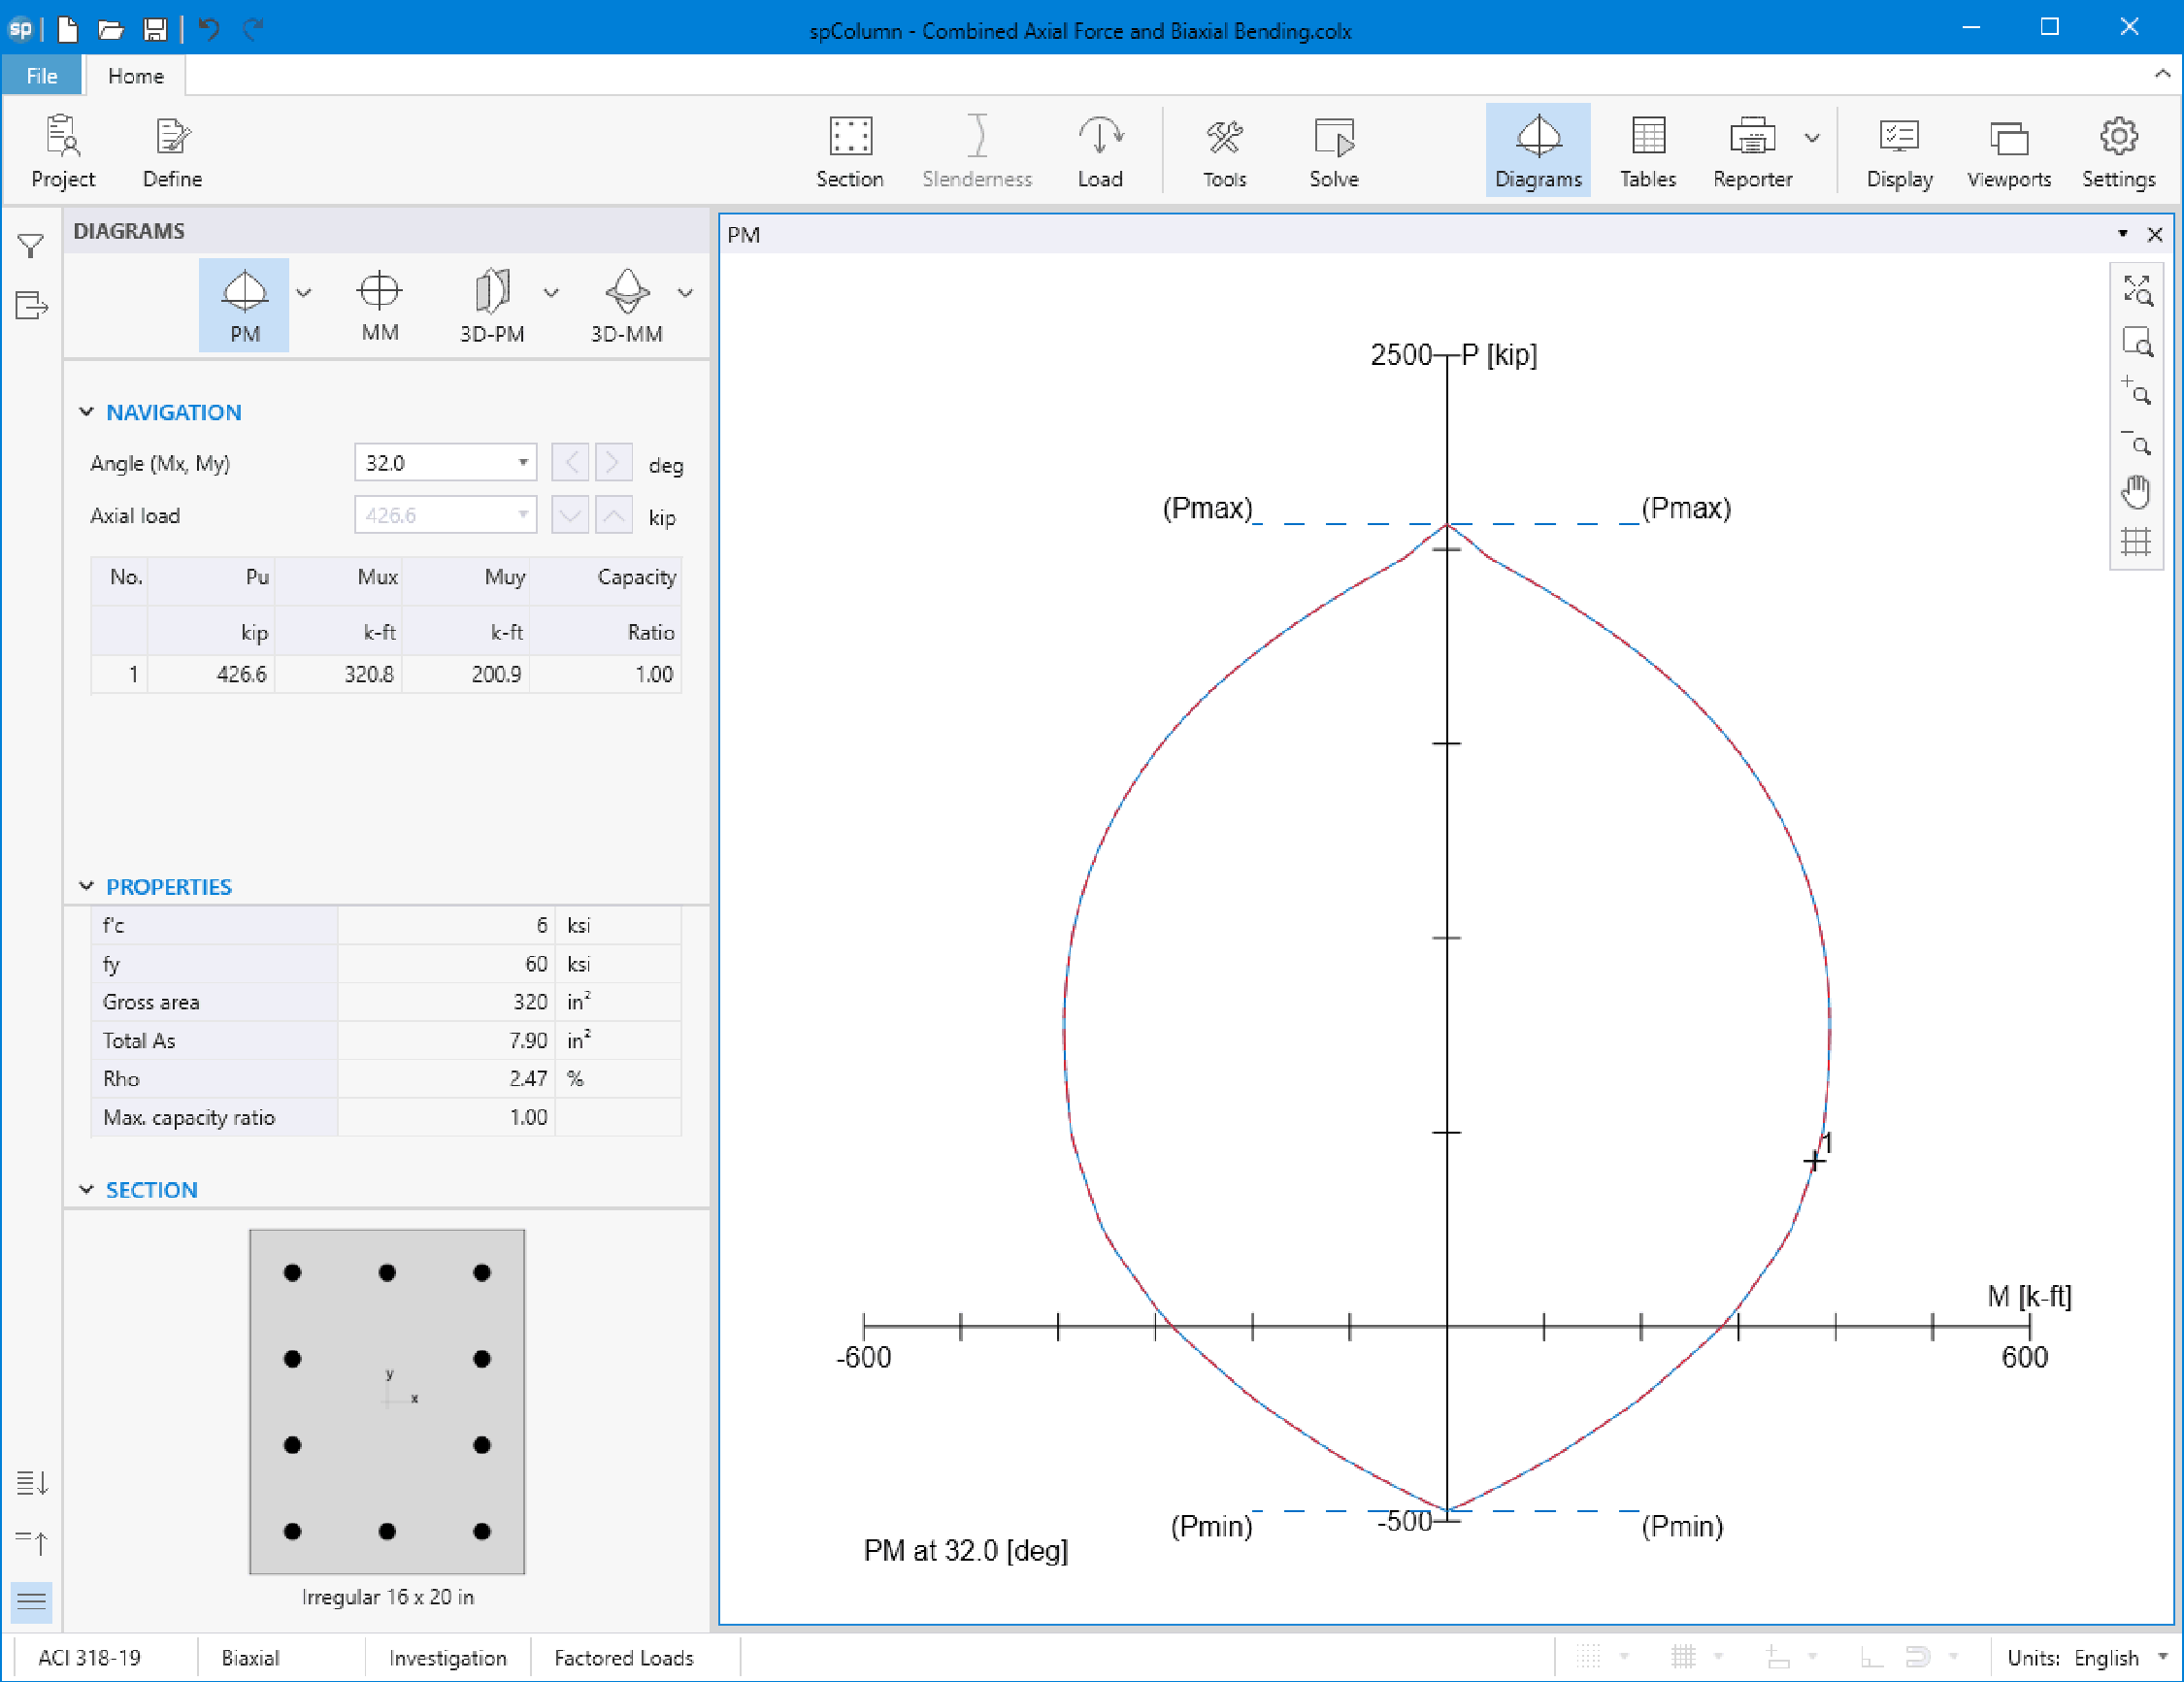Expand the Reporter dropdown arrow

1813,139
